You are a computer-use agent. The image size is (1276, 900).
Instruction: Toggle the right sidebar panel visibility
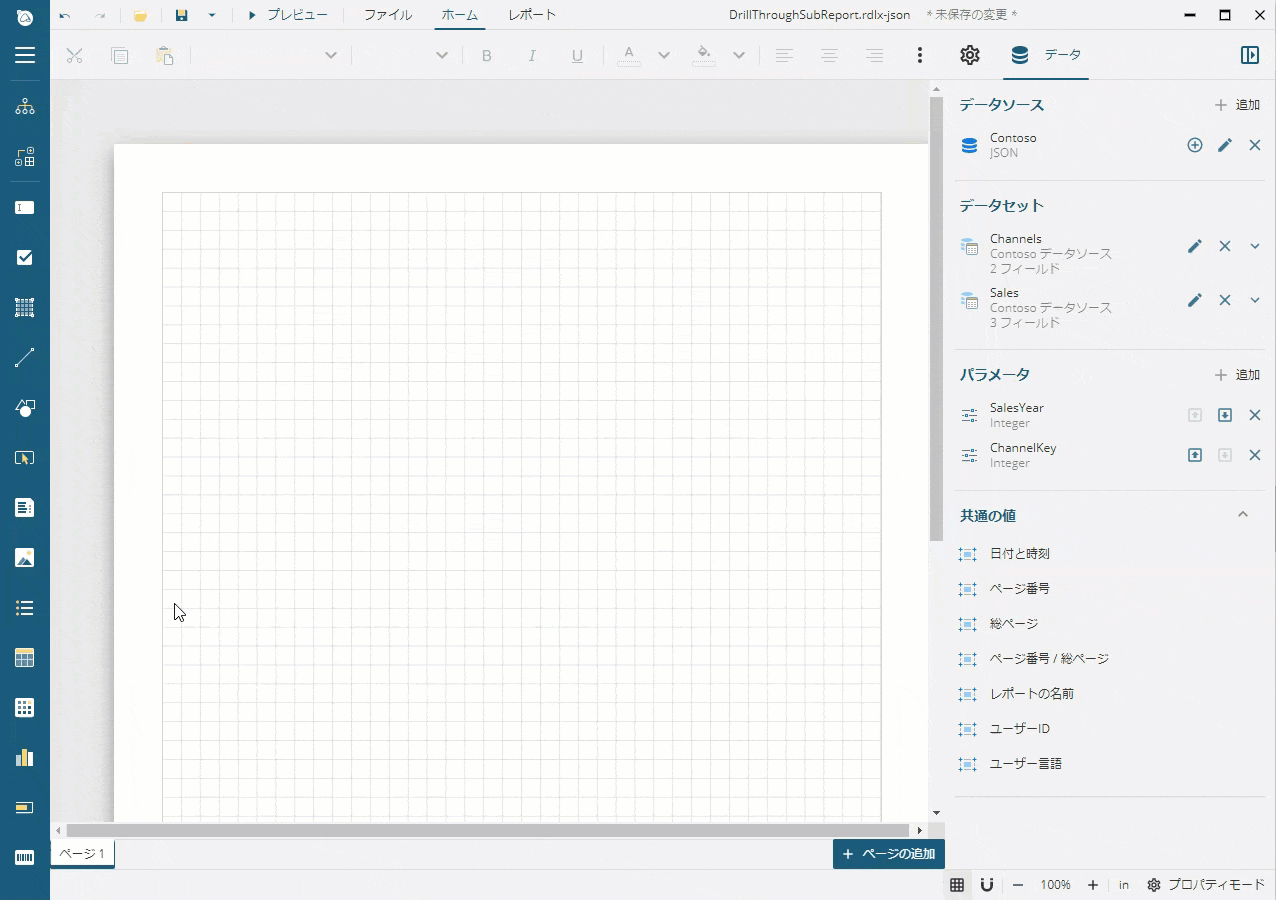coord(1250,56)
